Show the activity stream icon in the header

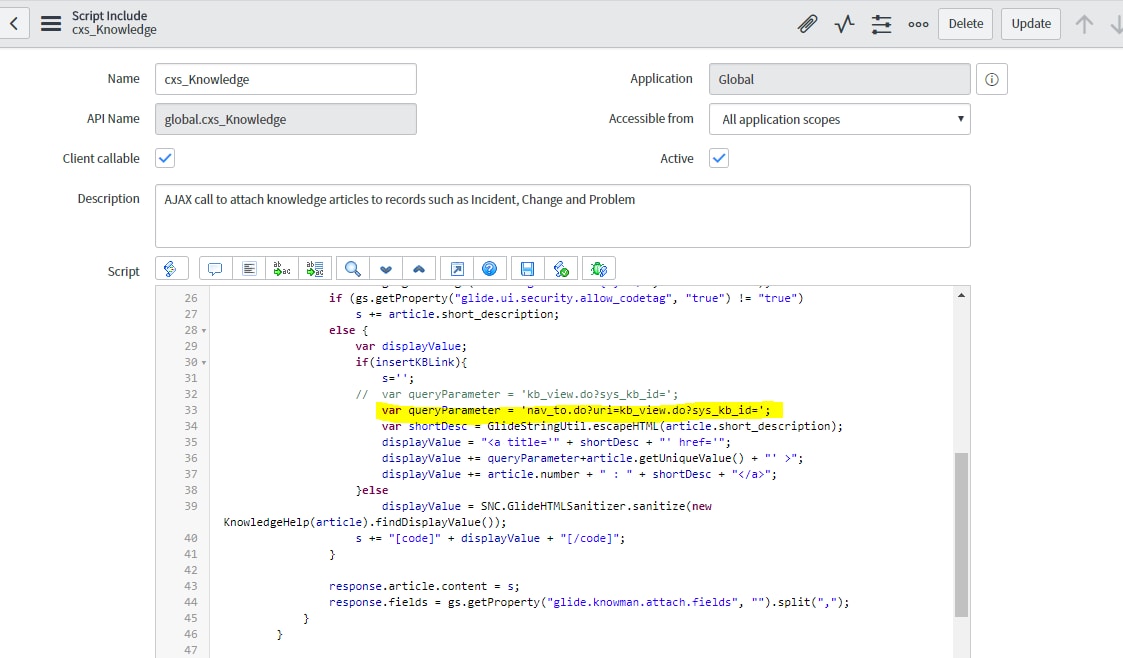843,23
